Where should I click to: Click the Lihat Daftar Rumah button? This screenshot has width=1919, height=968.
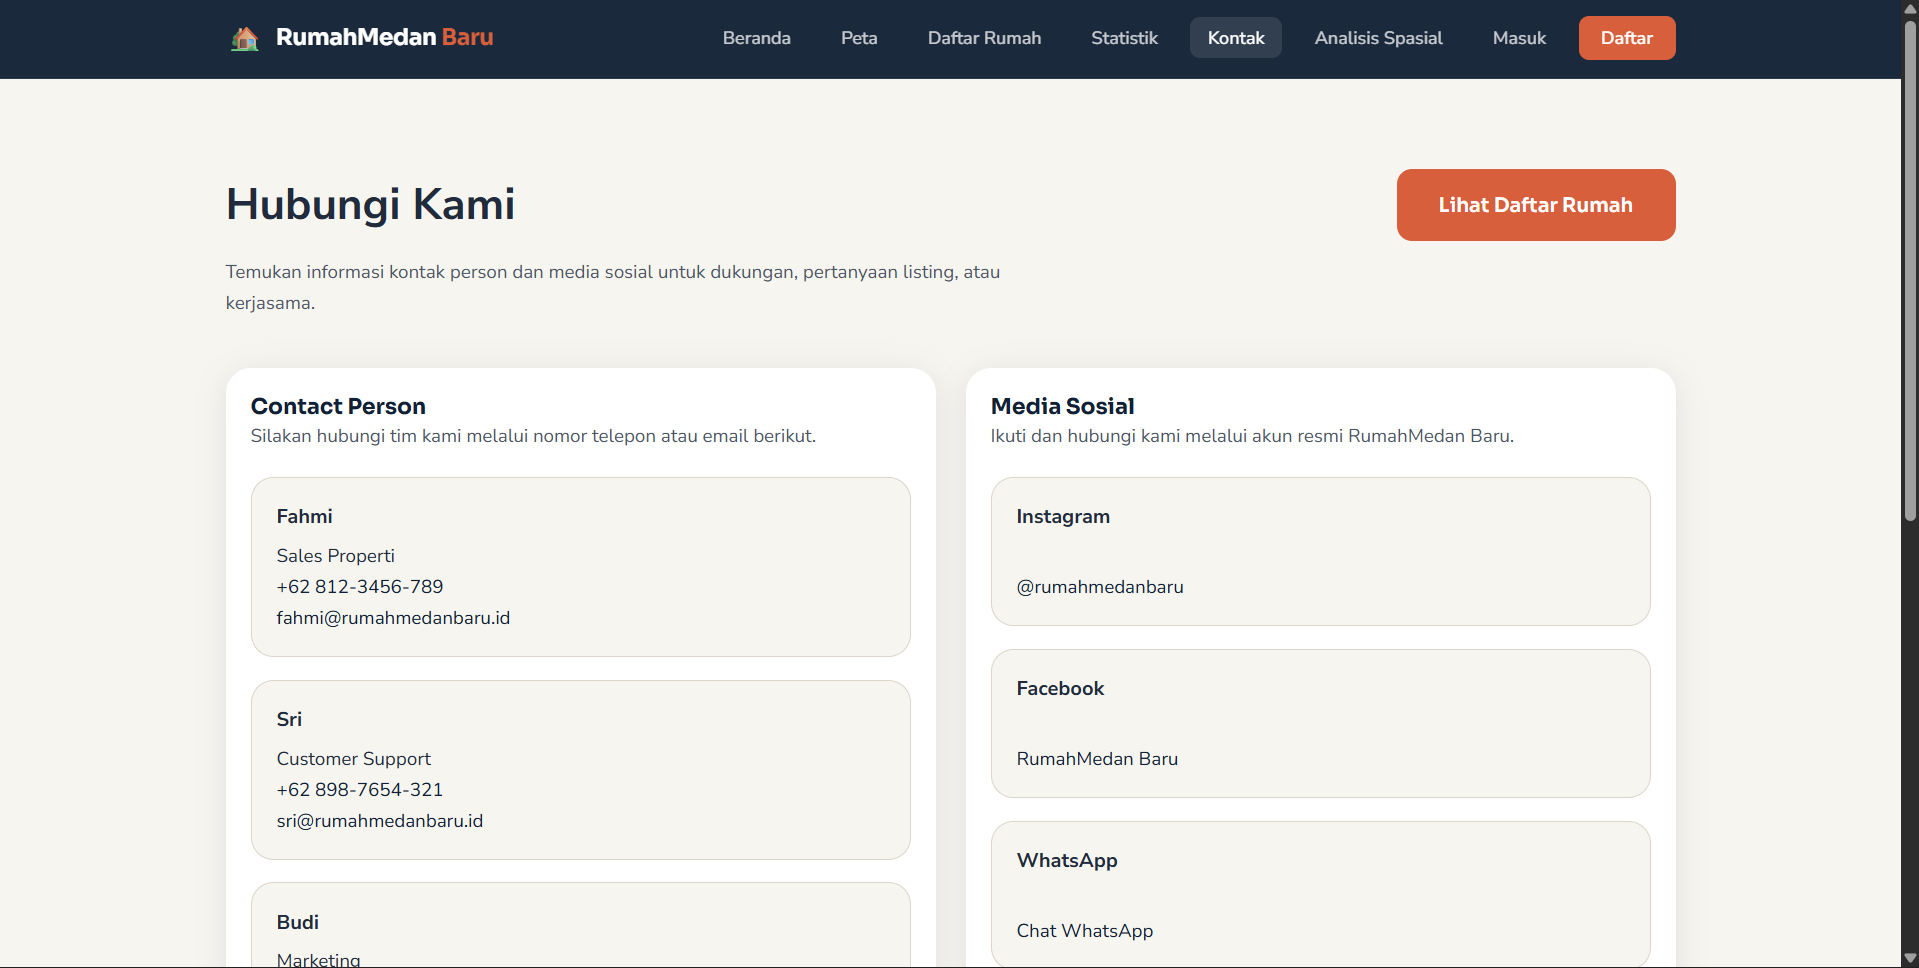1536,205
